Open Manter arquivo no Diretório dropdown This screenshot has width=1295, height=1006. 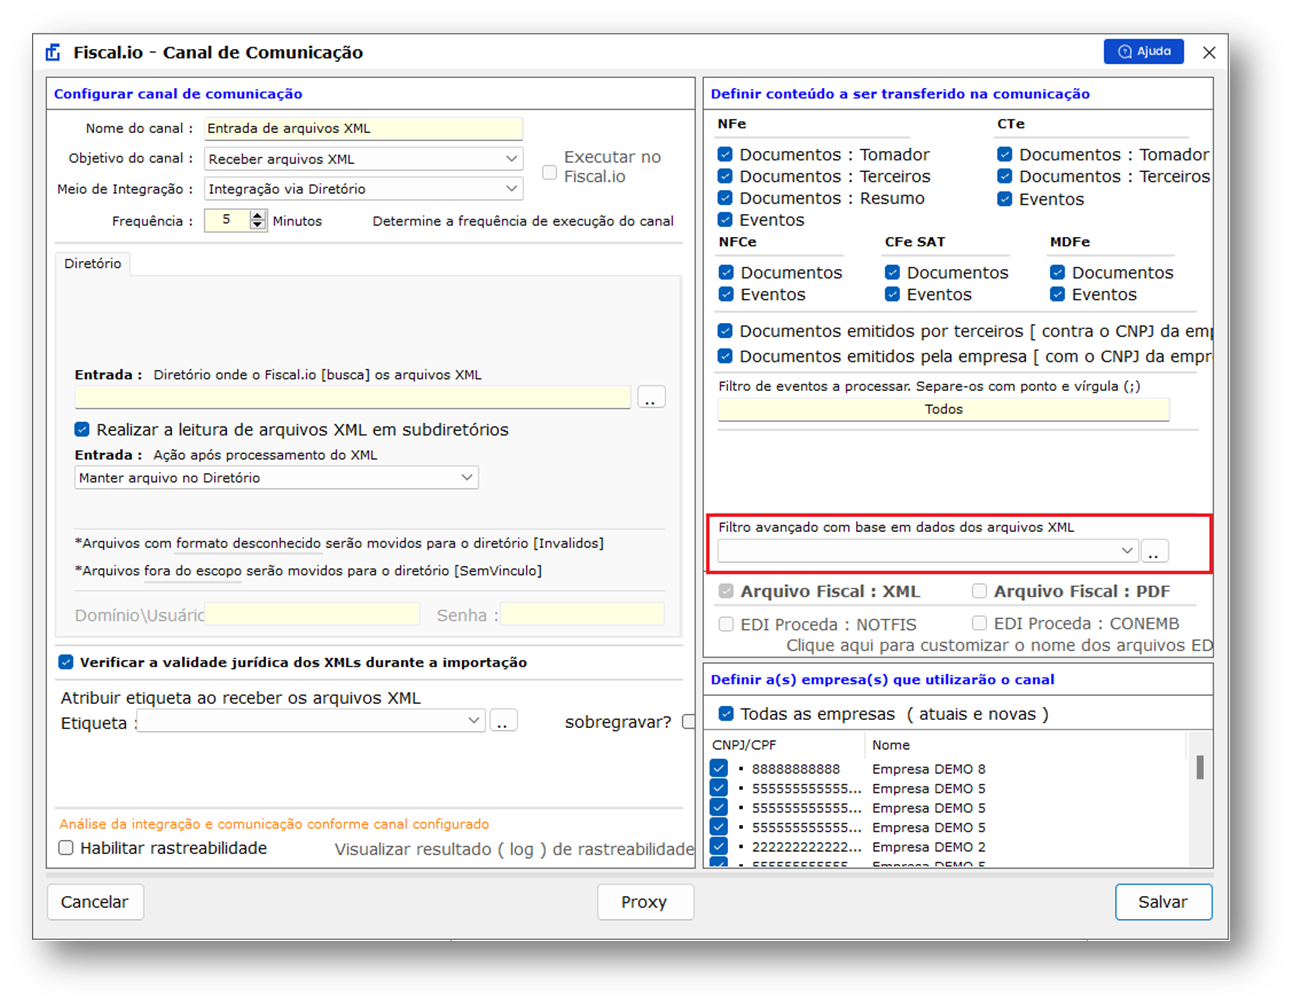[276, 478]
